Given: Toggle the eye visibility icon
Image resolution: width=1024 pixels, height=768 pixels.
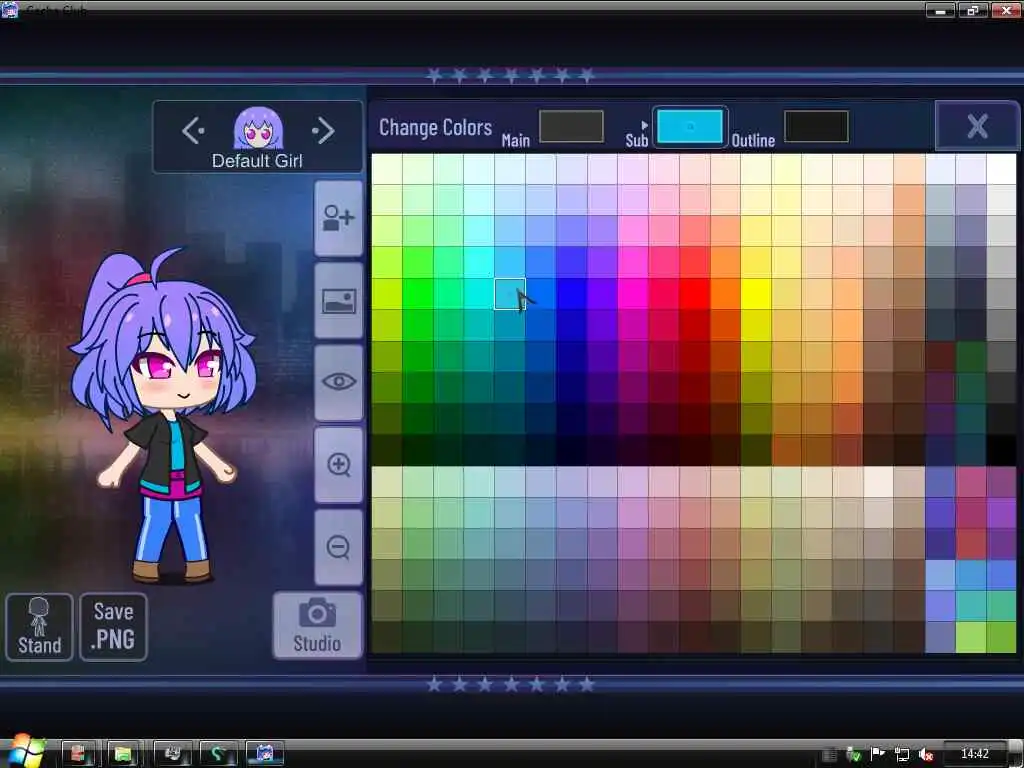Looking at the screenshot, I should [x=338, y=383].
